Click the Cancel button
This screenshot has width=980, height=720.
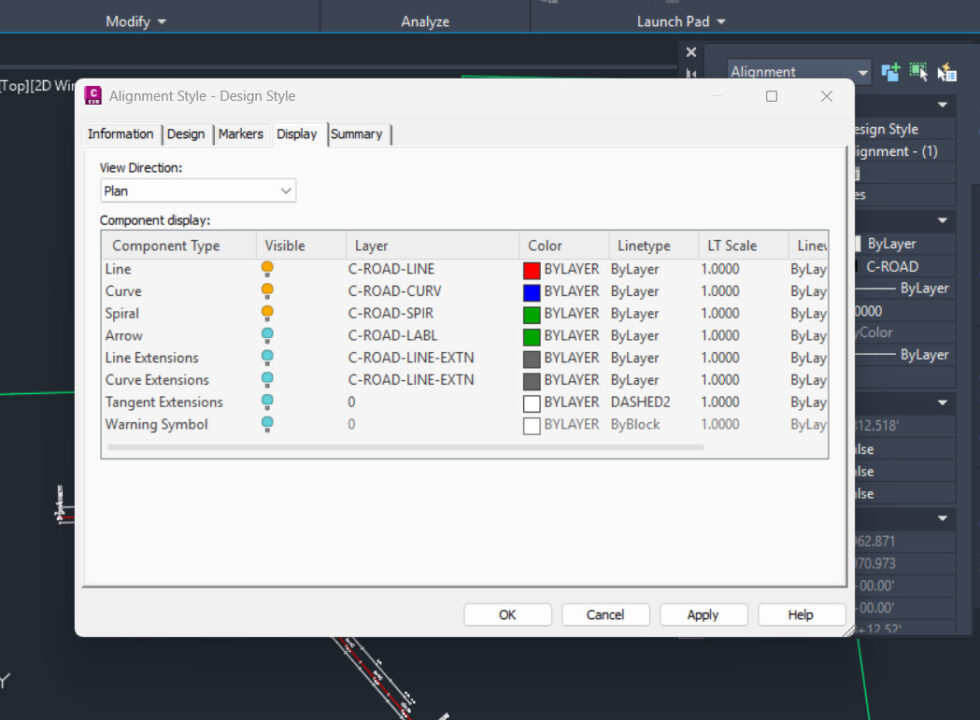605,615
